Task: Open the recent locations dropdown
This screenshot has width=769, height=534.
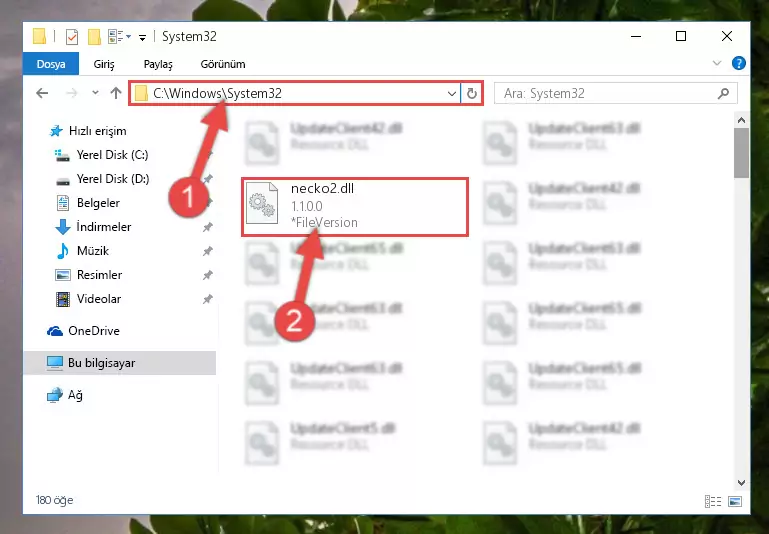Action: coord(95,93)
